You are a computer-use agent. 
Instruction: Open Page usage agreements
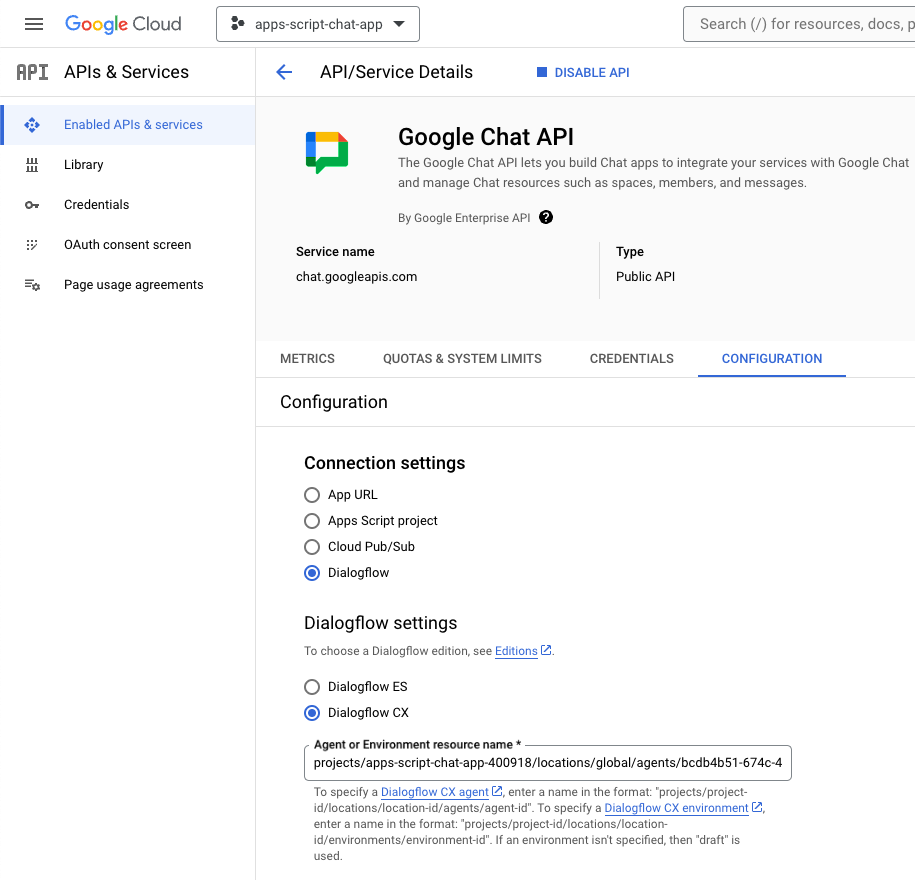133,285
